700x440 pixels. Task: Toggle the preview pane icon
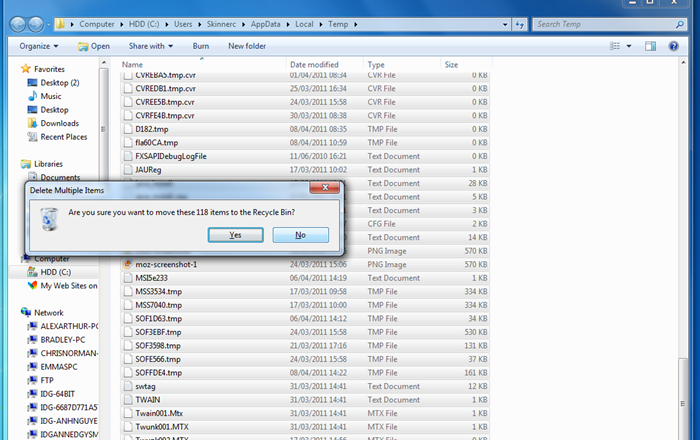650,46
